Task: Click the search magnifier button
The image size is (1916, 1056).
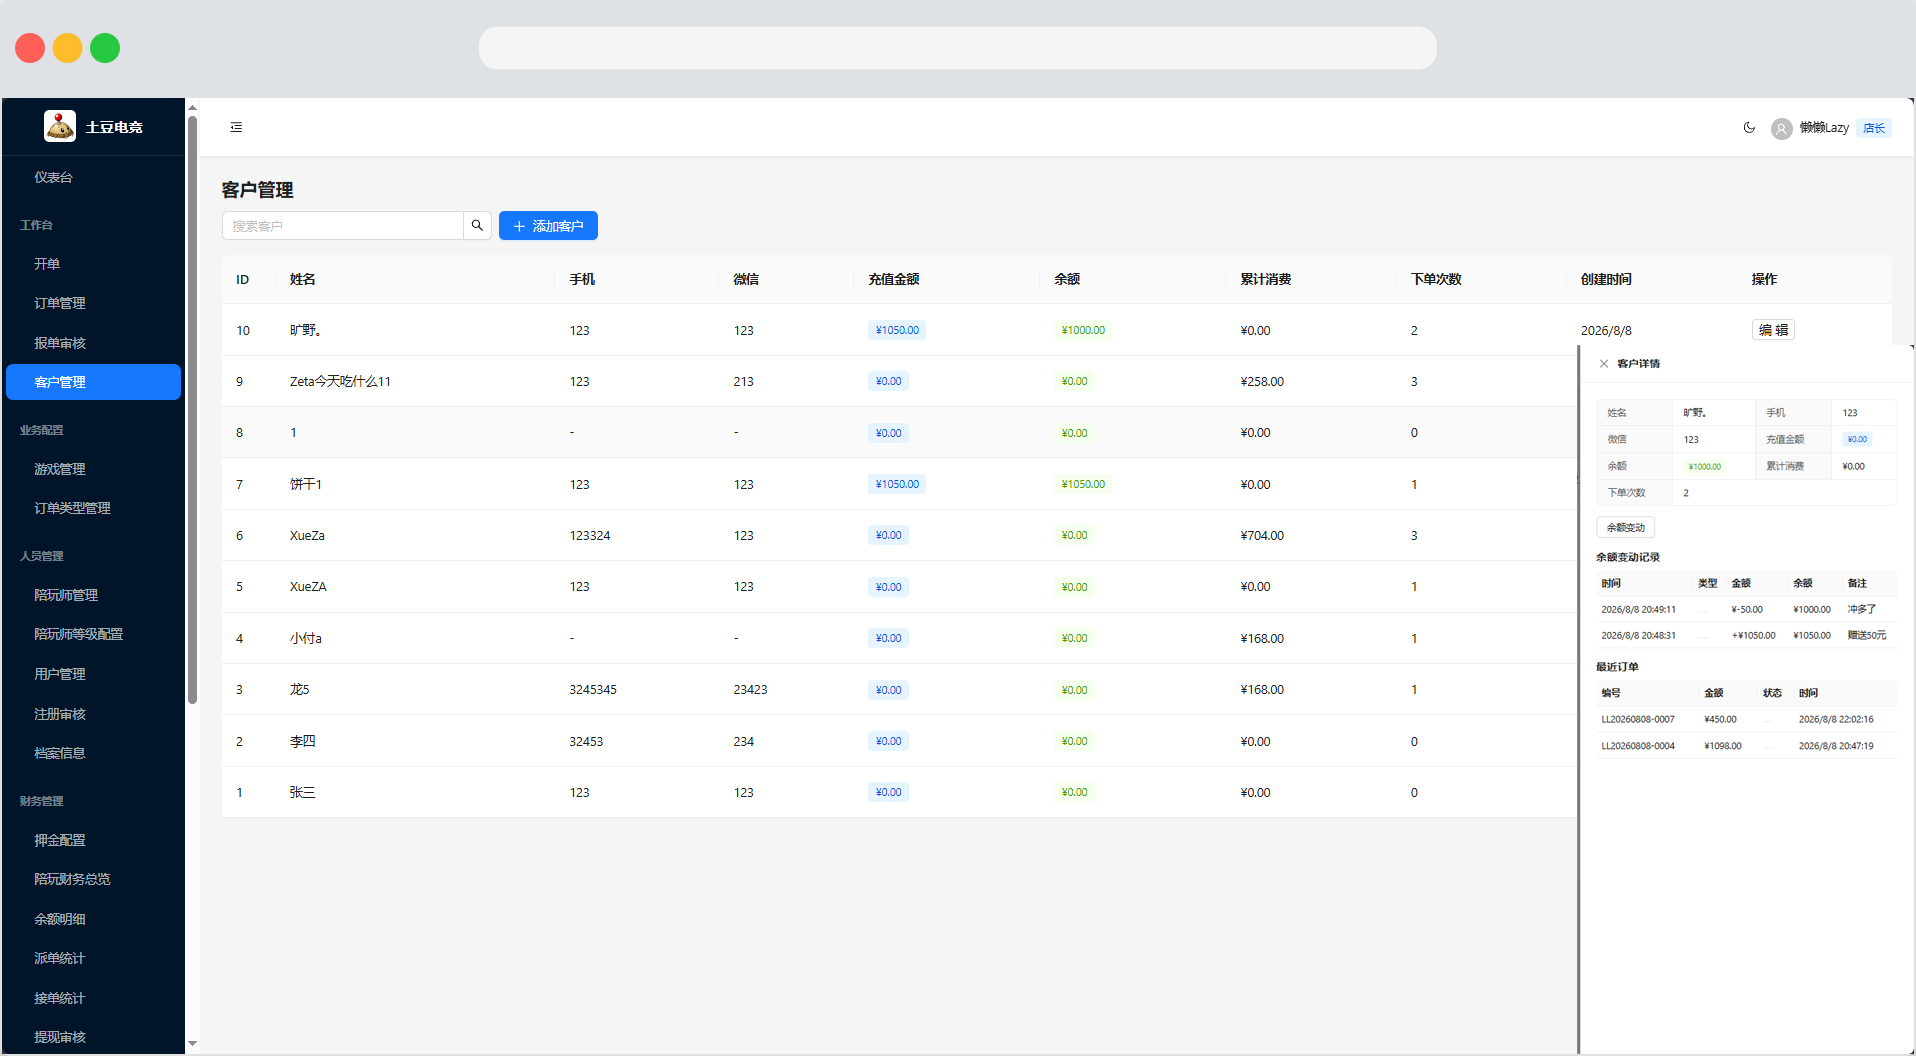Action: (477, 226)
